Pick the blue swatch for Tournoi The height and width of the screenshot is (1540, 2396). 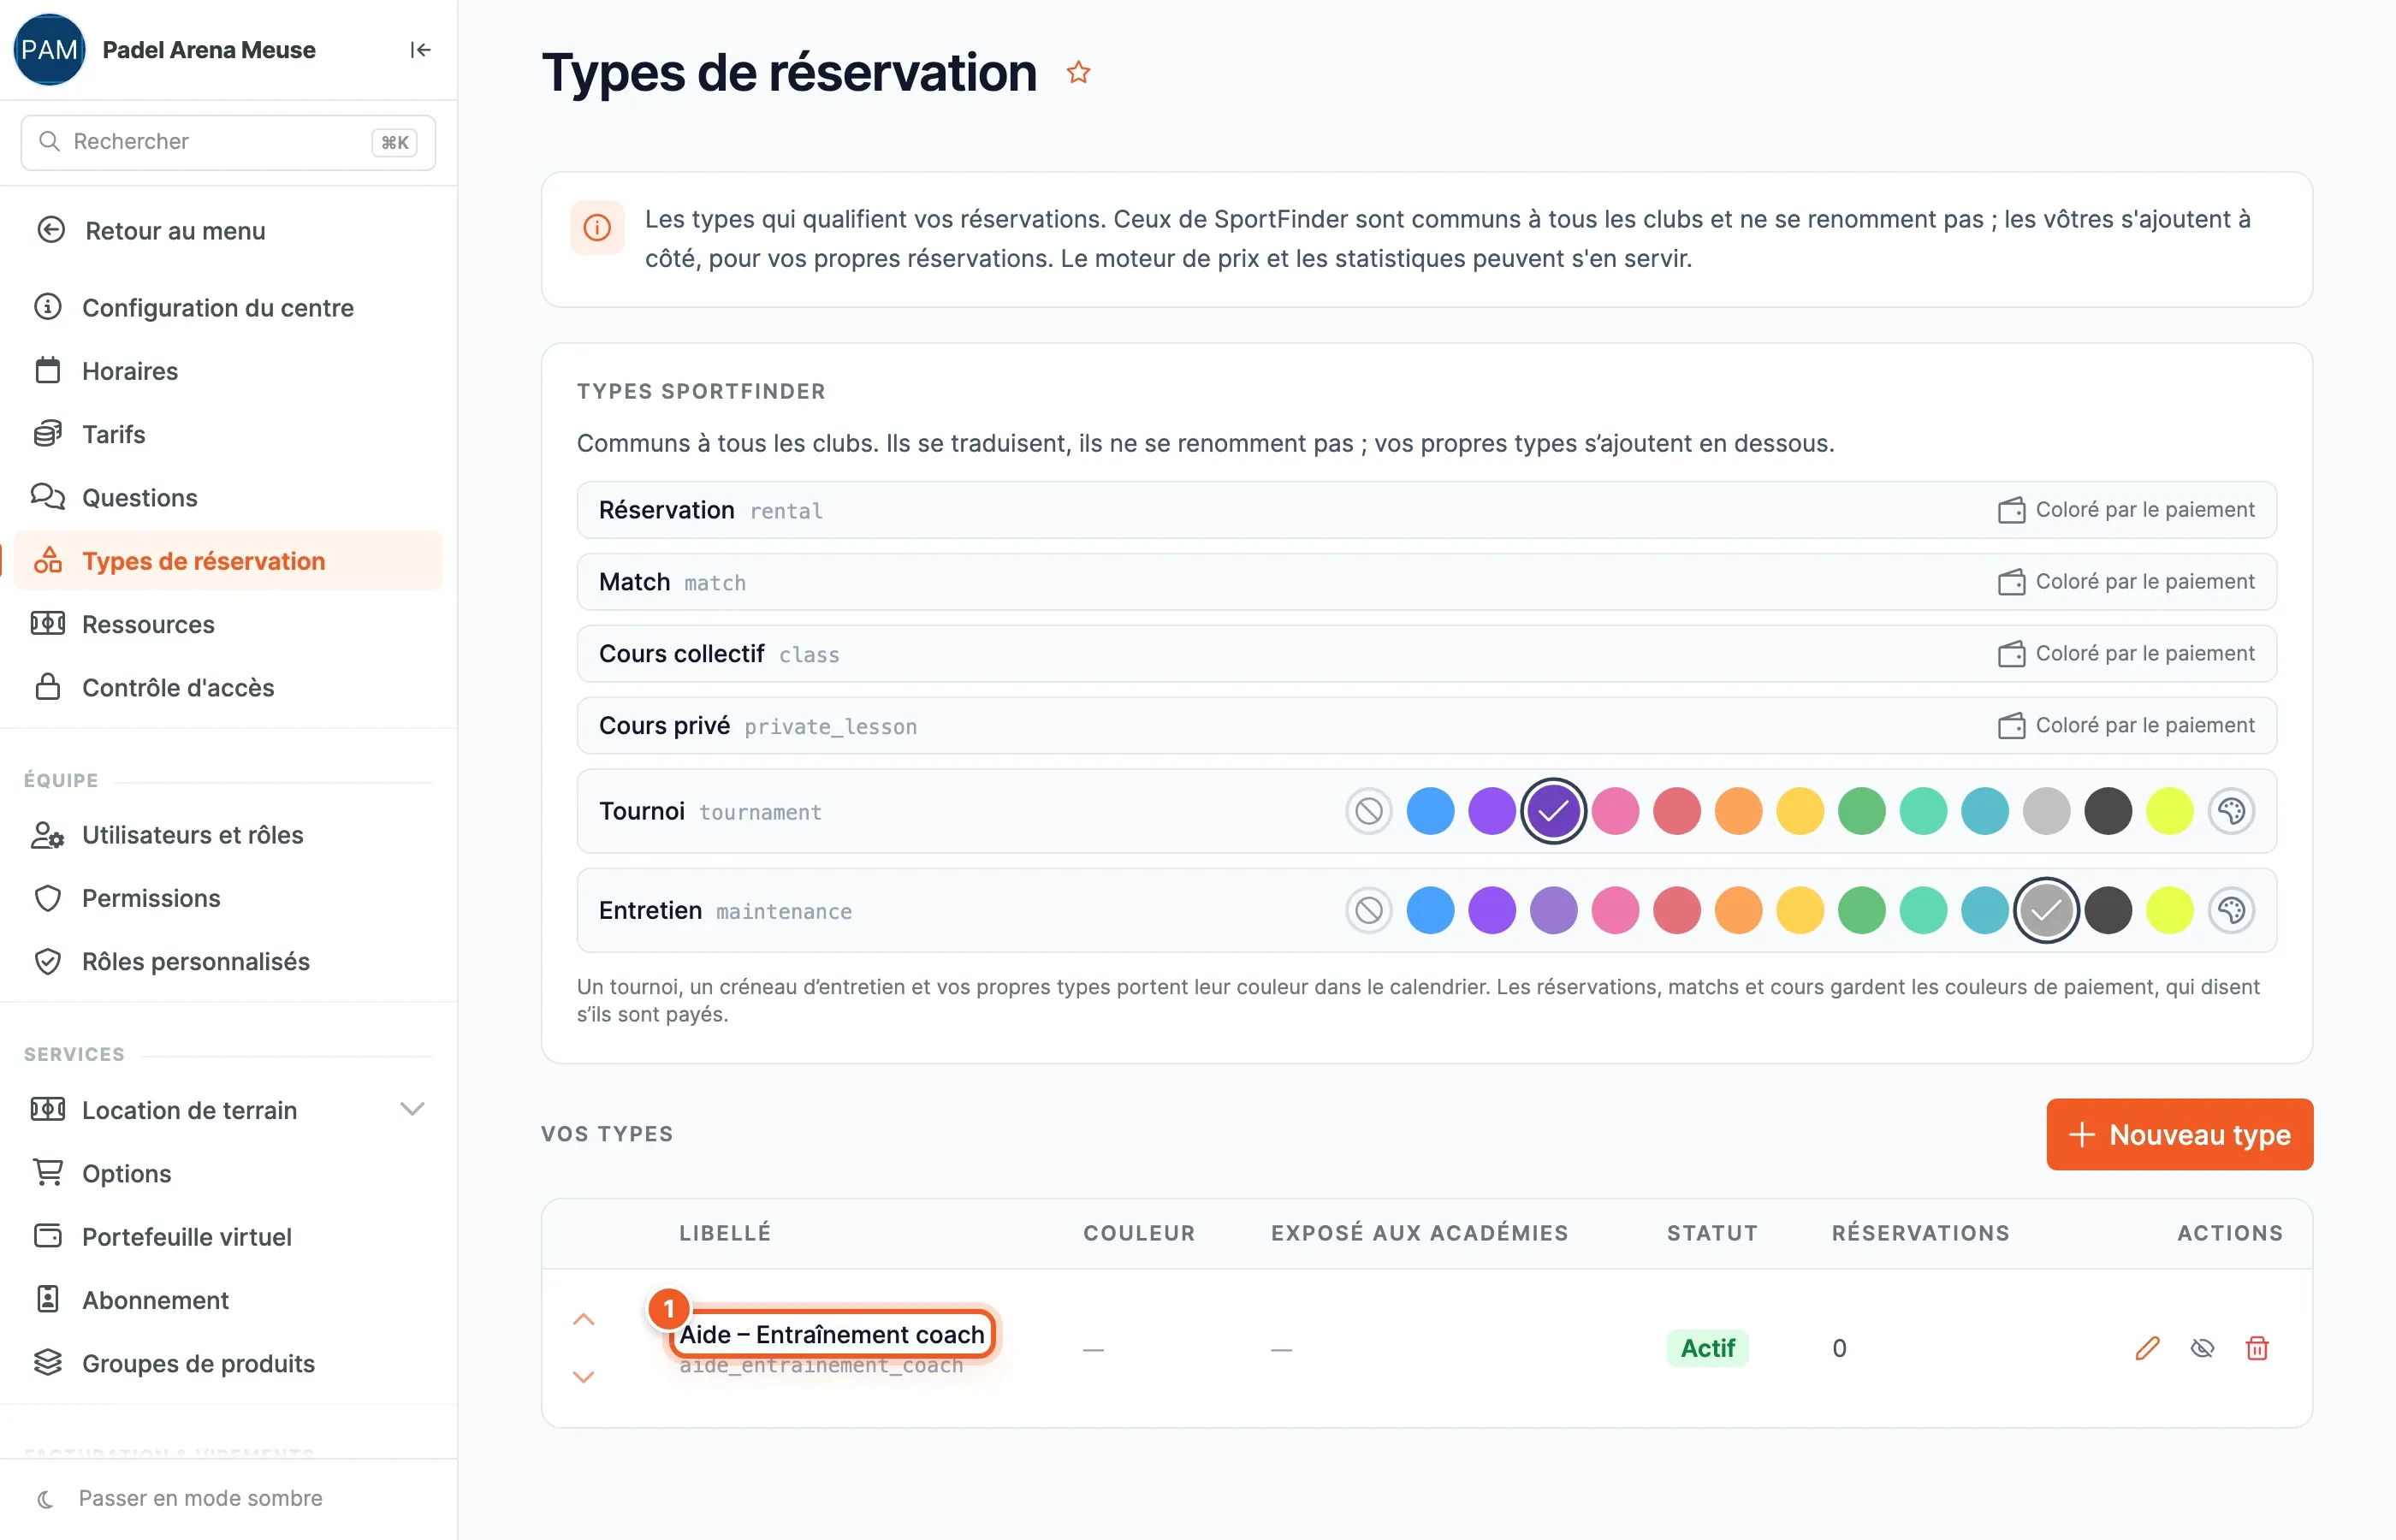click(x=1430, y=811)
